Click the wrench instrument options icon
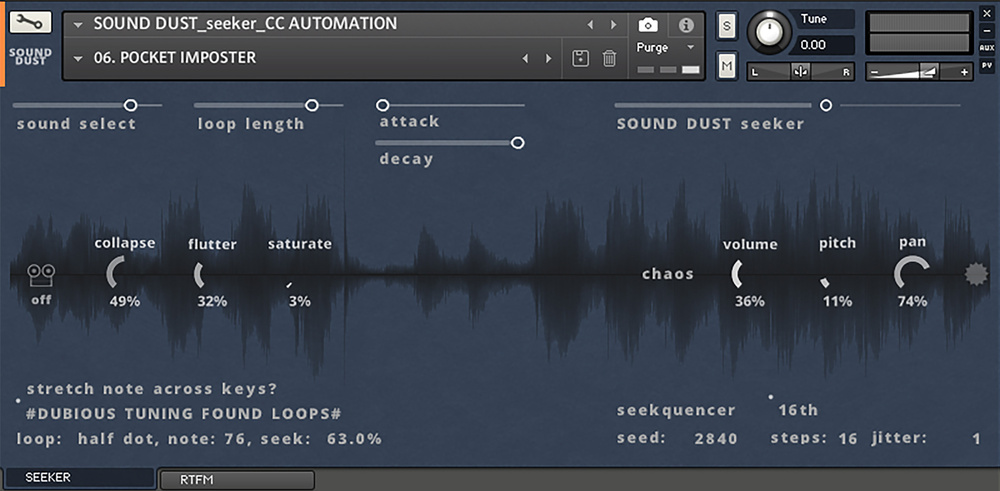Image resolution: width=1000 pixels, height=491 pixels. (x=30, y=23)
